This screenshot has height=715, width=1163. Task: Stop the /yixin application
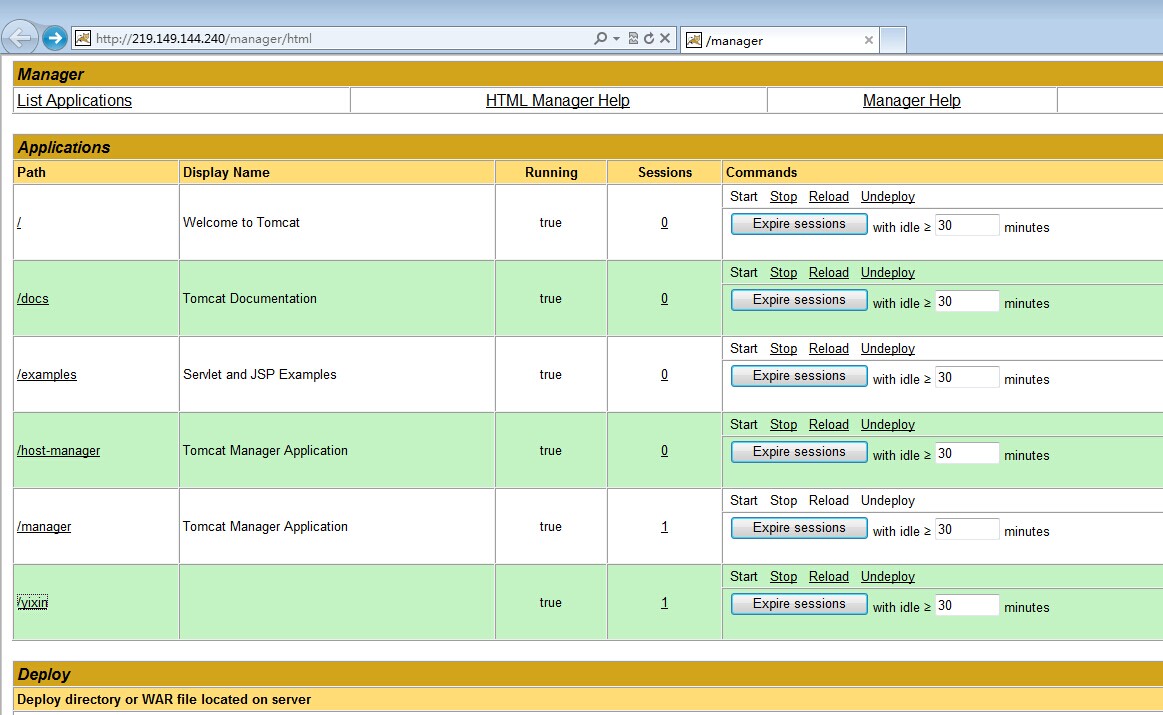click(783, 576)
